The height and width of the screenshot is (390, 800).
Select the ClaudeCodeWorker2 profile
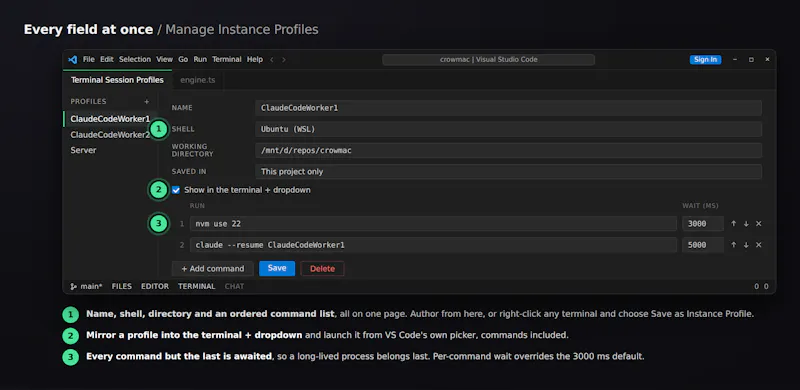click(110, 135)
